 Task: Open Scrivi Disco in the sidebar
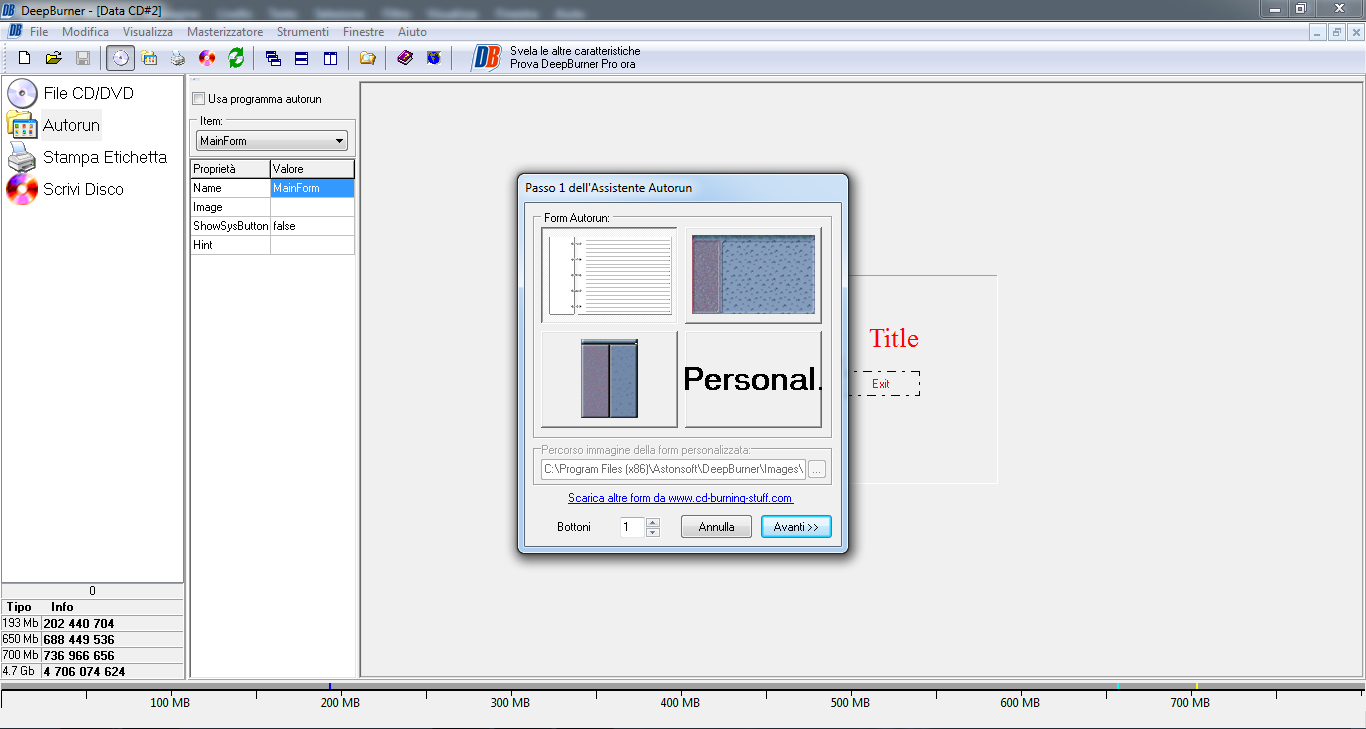tap(83, 189)
